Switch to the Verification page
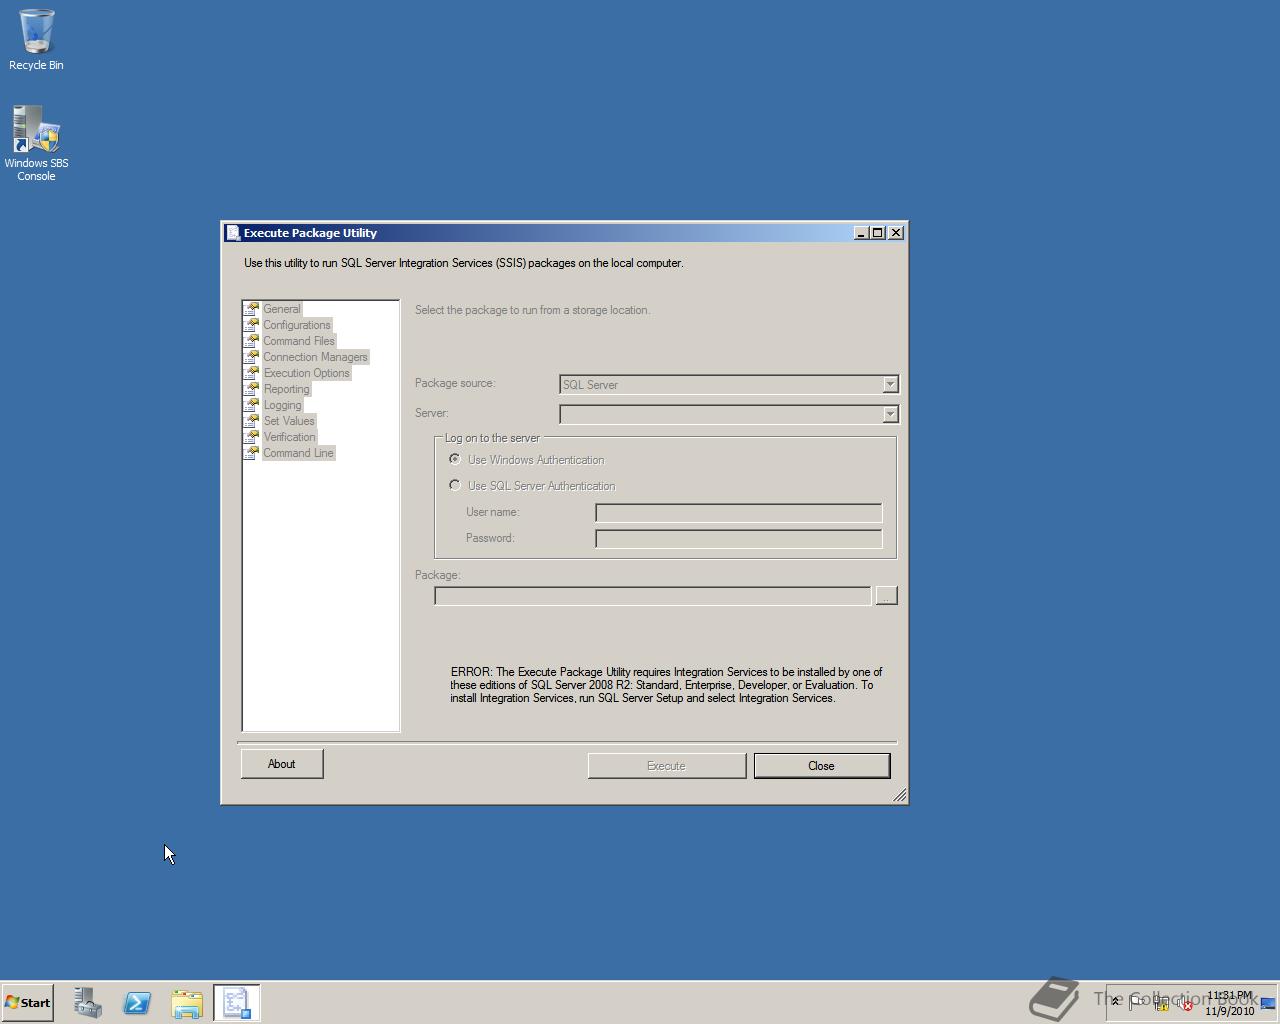The height and width of the screenshot is (1024, 1280). point(289,437)
